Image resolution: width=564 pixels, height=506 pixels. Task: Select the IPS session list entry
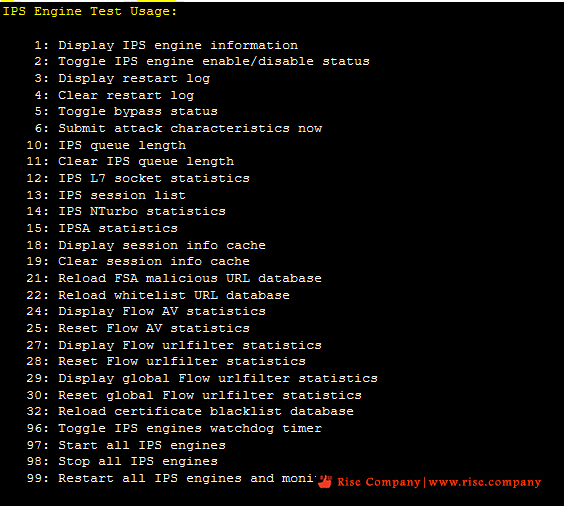106,195
